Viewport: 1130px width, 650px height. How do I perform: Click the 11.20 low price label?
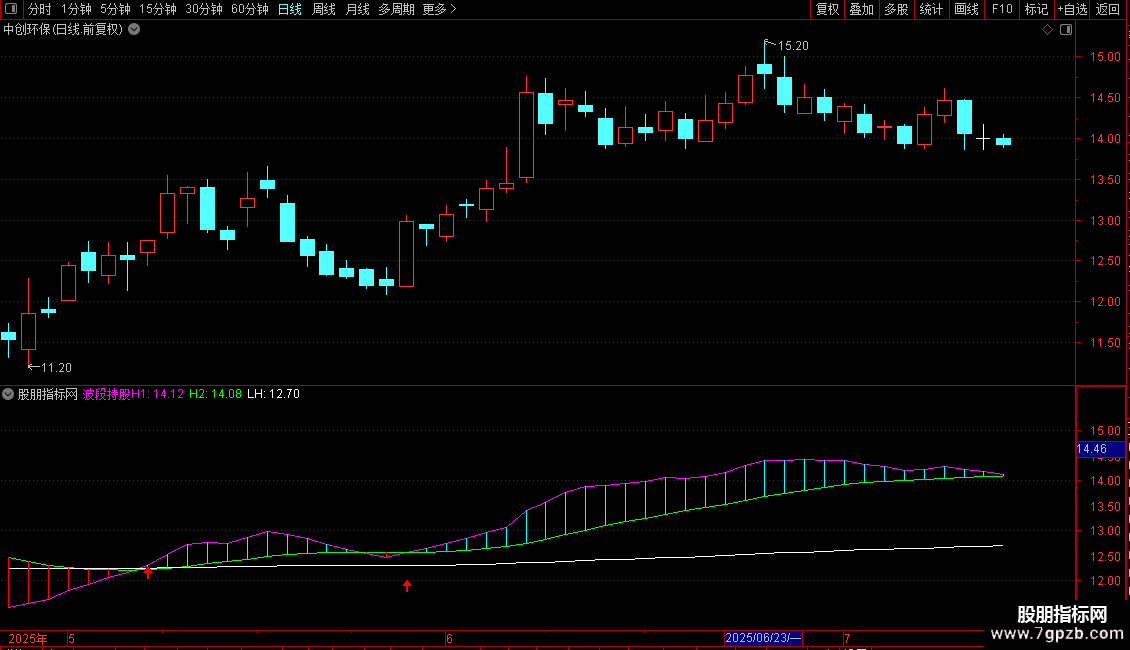[56, 368]
